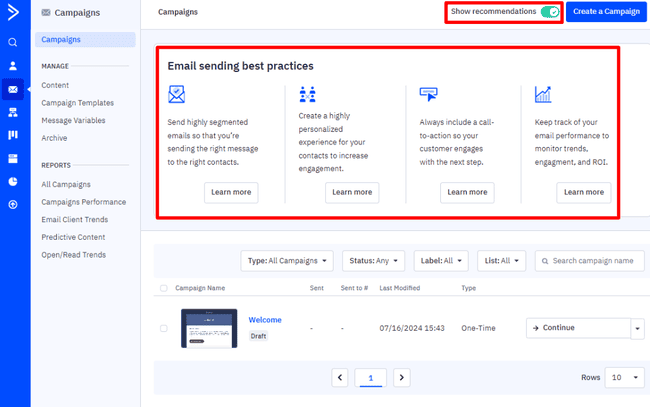Click the Create a Campaign button
This screenshot has width=650, height=407.
click(606, 12)
